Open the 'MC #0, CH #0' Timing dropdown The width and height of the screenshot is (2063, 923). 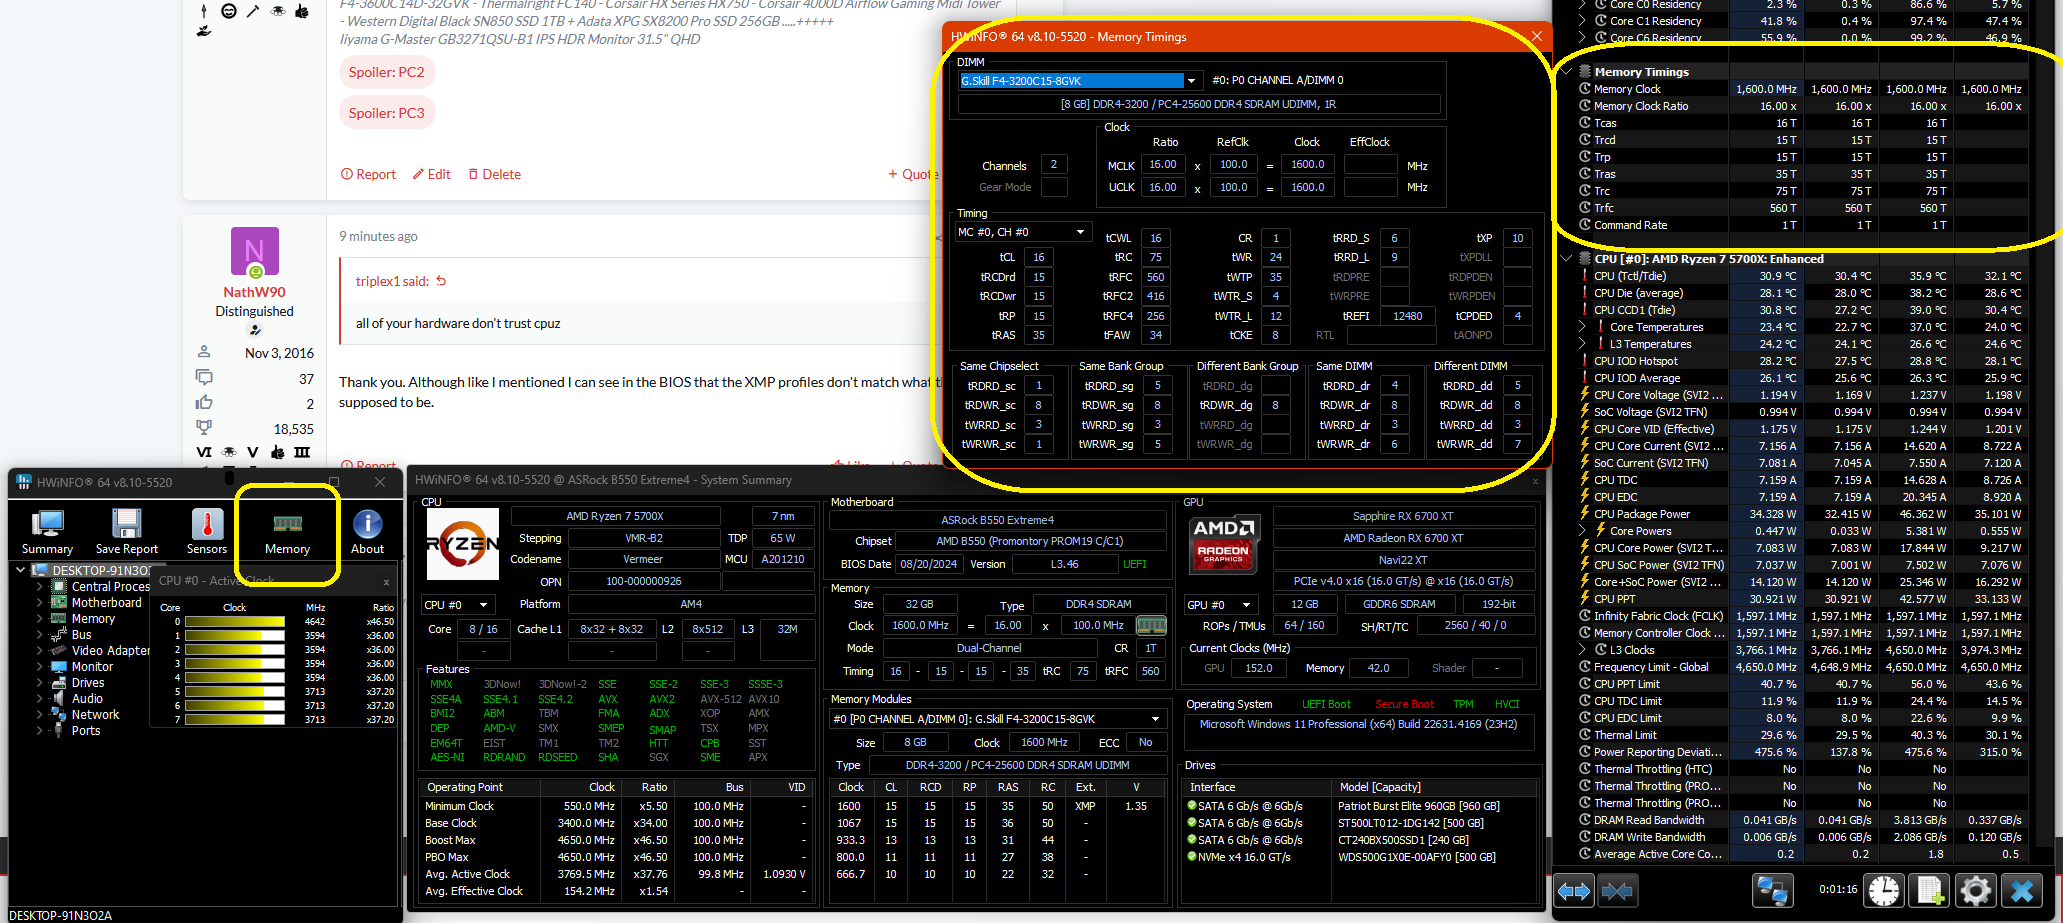[1022, 232]
